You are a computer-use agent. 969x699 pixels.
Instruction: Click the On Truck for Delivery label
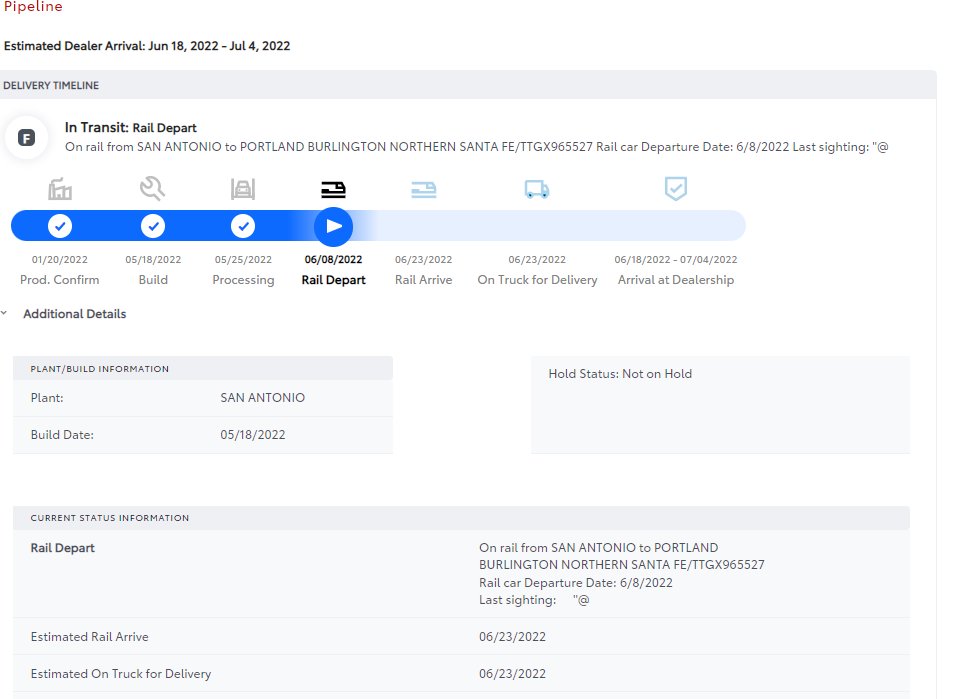point(537,279)
